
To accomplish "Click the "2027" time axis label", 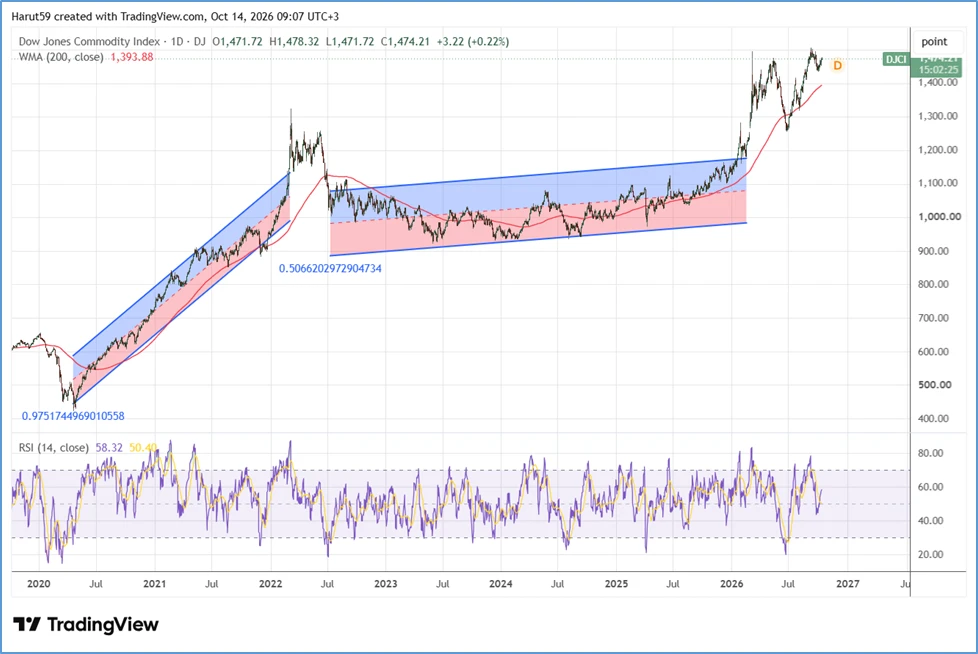I will click(848, 584).
